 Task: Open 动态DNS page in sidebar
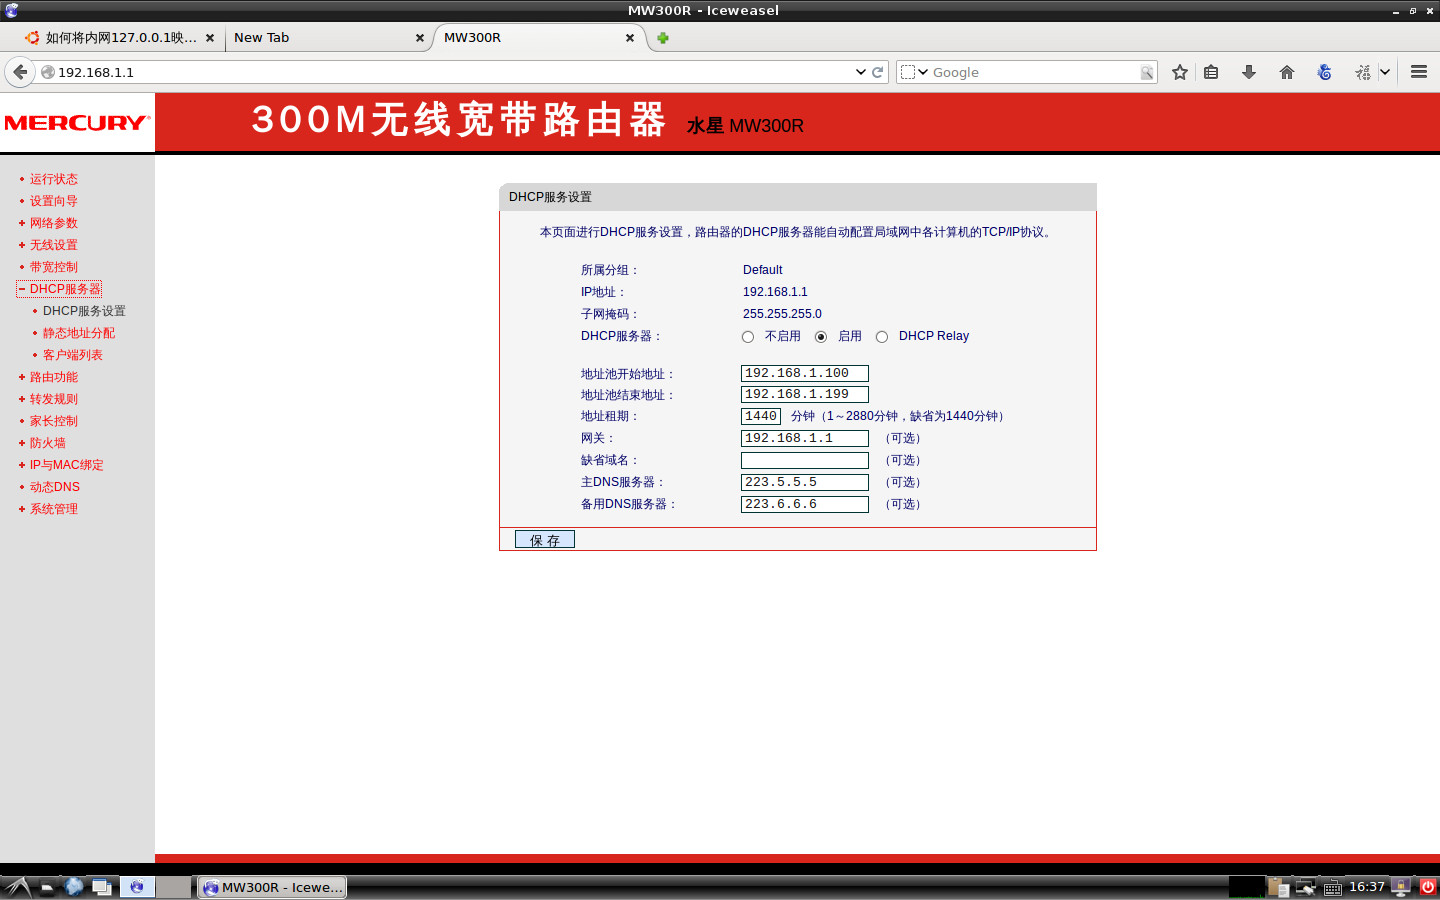click(54, 487)
